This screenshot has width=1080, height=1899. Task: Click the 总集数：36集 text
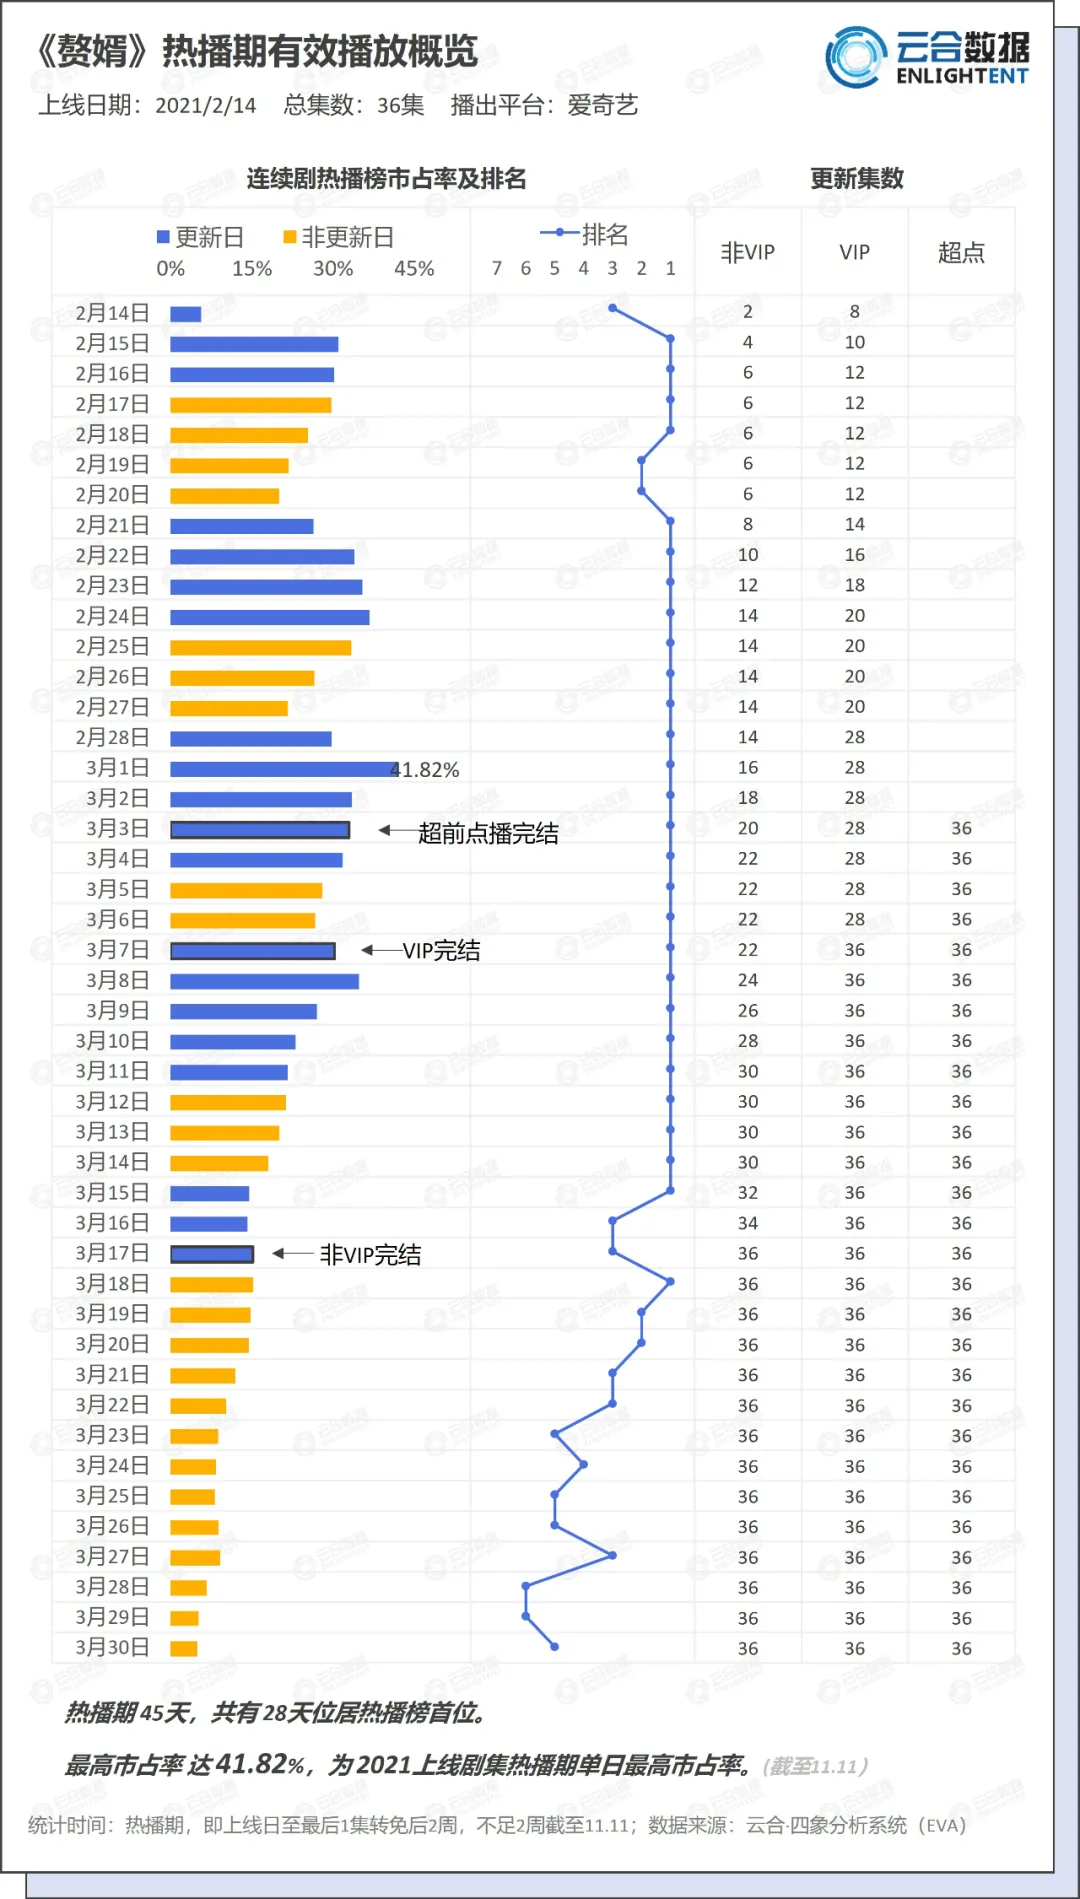coord(354,105)
